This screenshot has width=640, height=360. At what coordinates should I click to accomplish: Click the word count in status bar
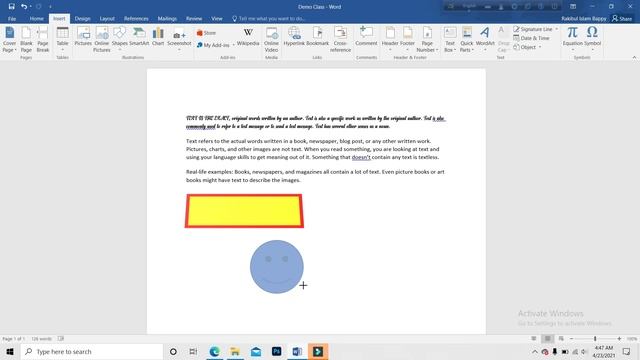[x=42, y=339]
